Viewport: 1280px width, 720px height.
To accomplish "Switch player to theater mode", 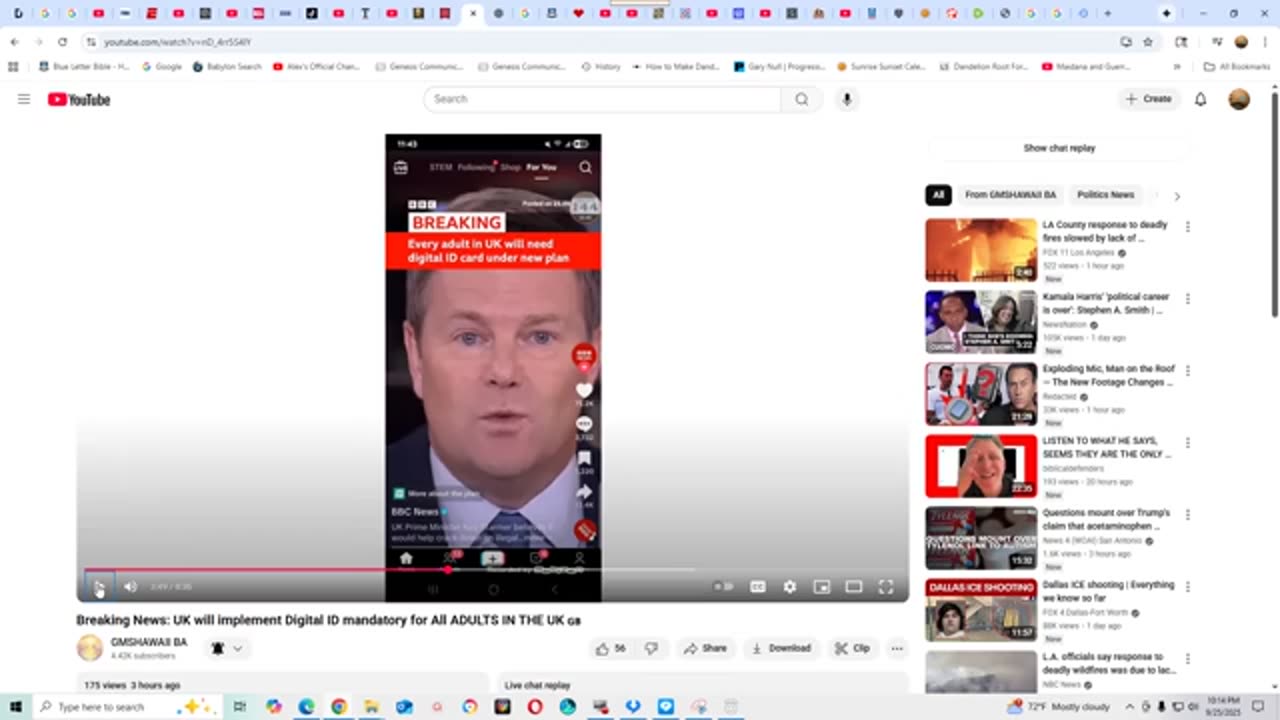I will pos(854,587).
